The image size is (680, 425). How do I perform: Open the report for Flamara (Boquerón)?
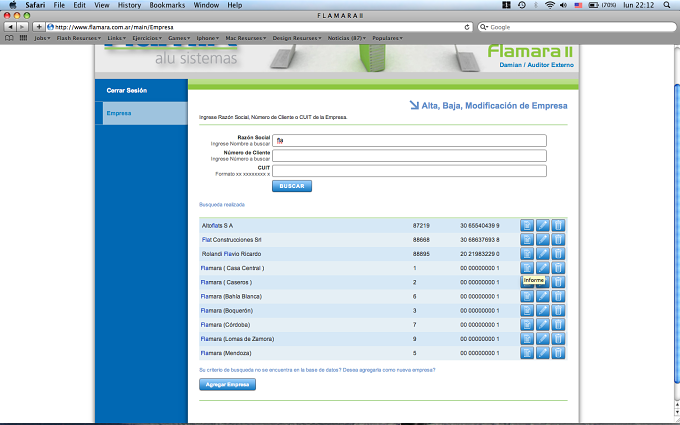(x=526, y=311)
